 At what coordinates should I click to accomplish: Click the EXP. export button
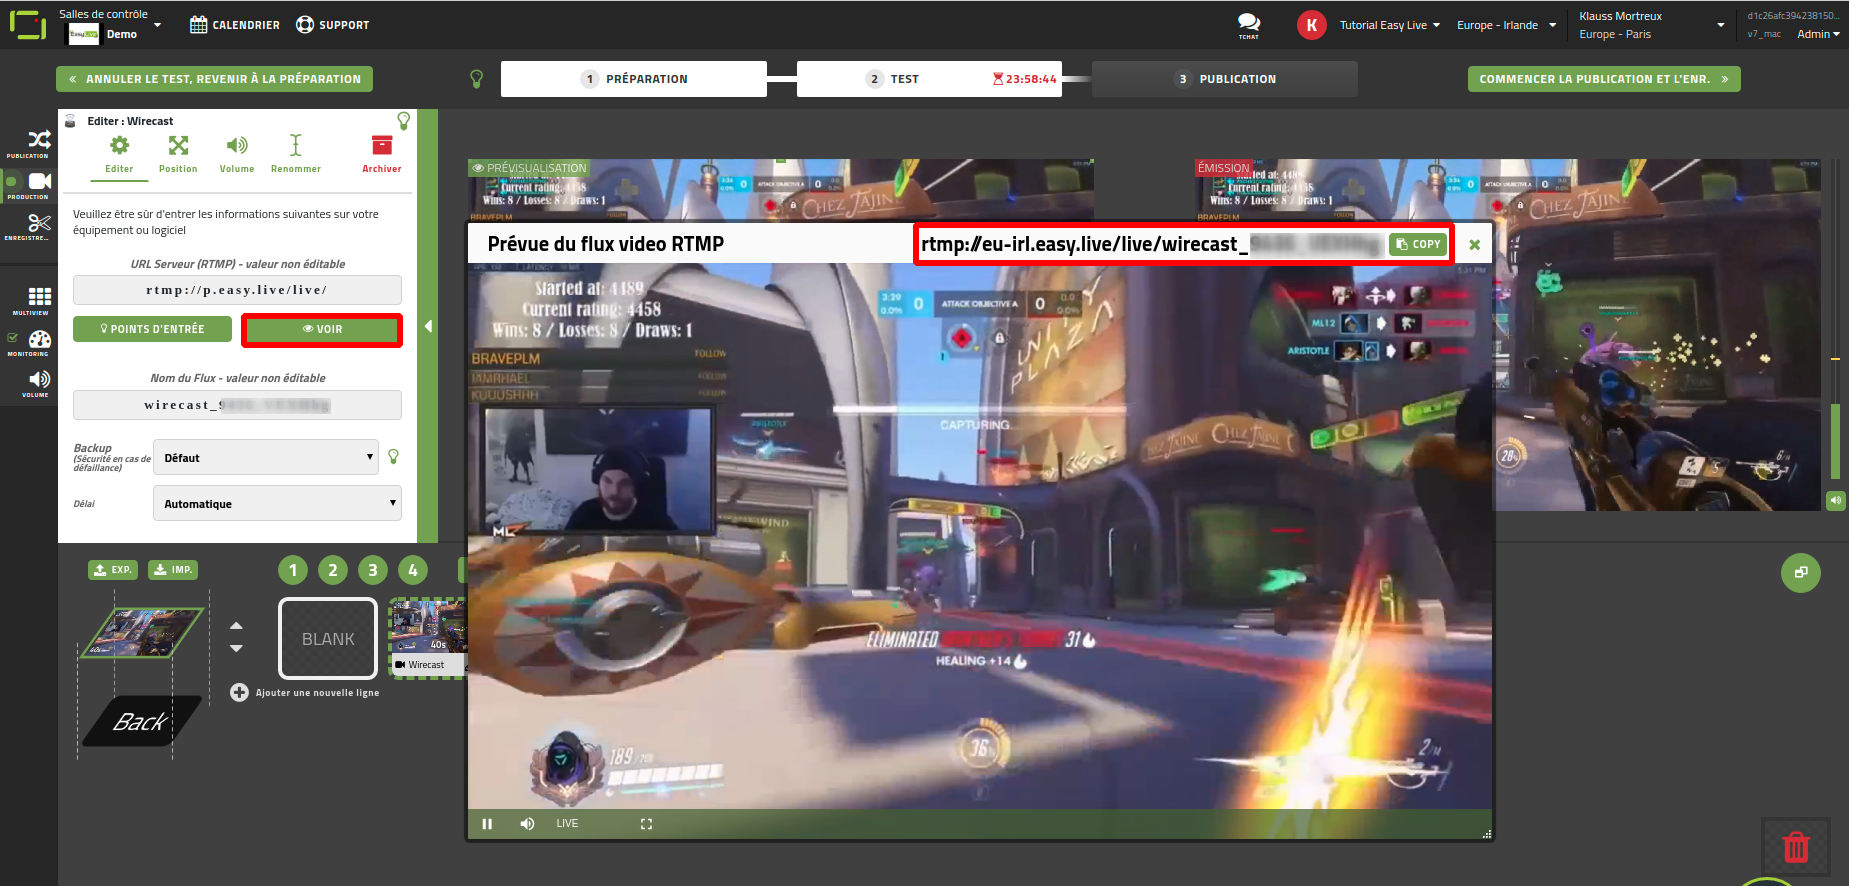(x=113, y=570)
